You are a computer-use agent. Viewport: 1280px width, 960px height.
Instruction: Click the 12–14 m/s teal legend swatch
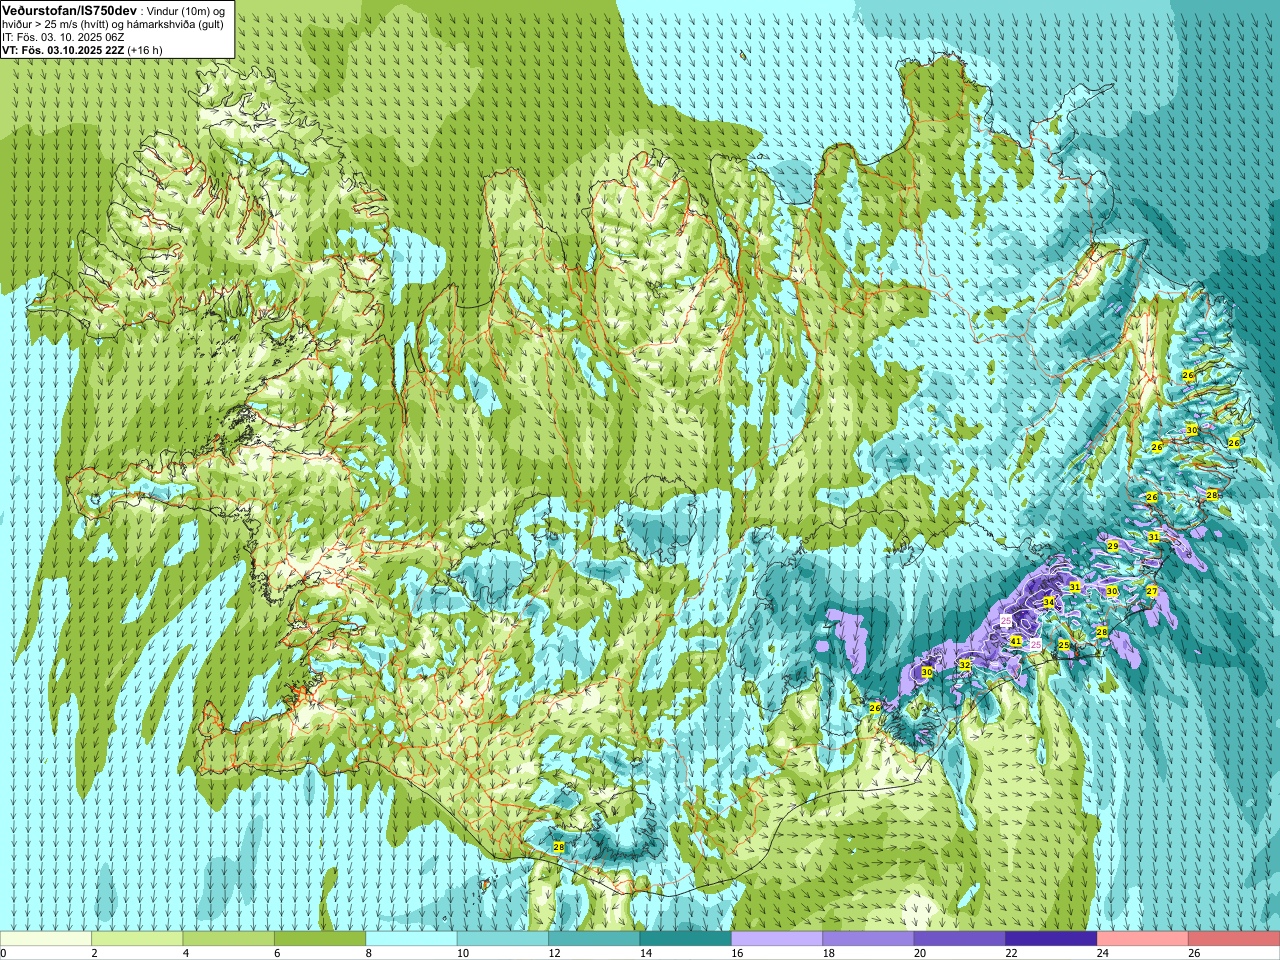594,939
